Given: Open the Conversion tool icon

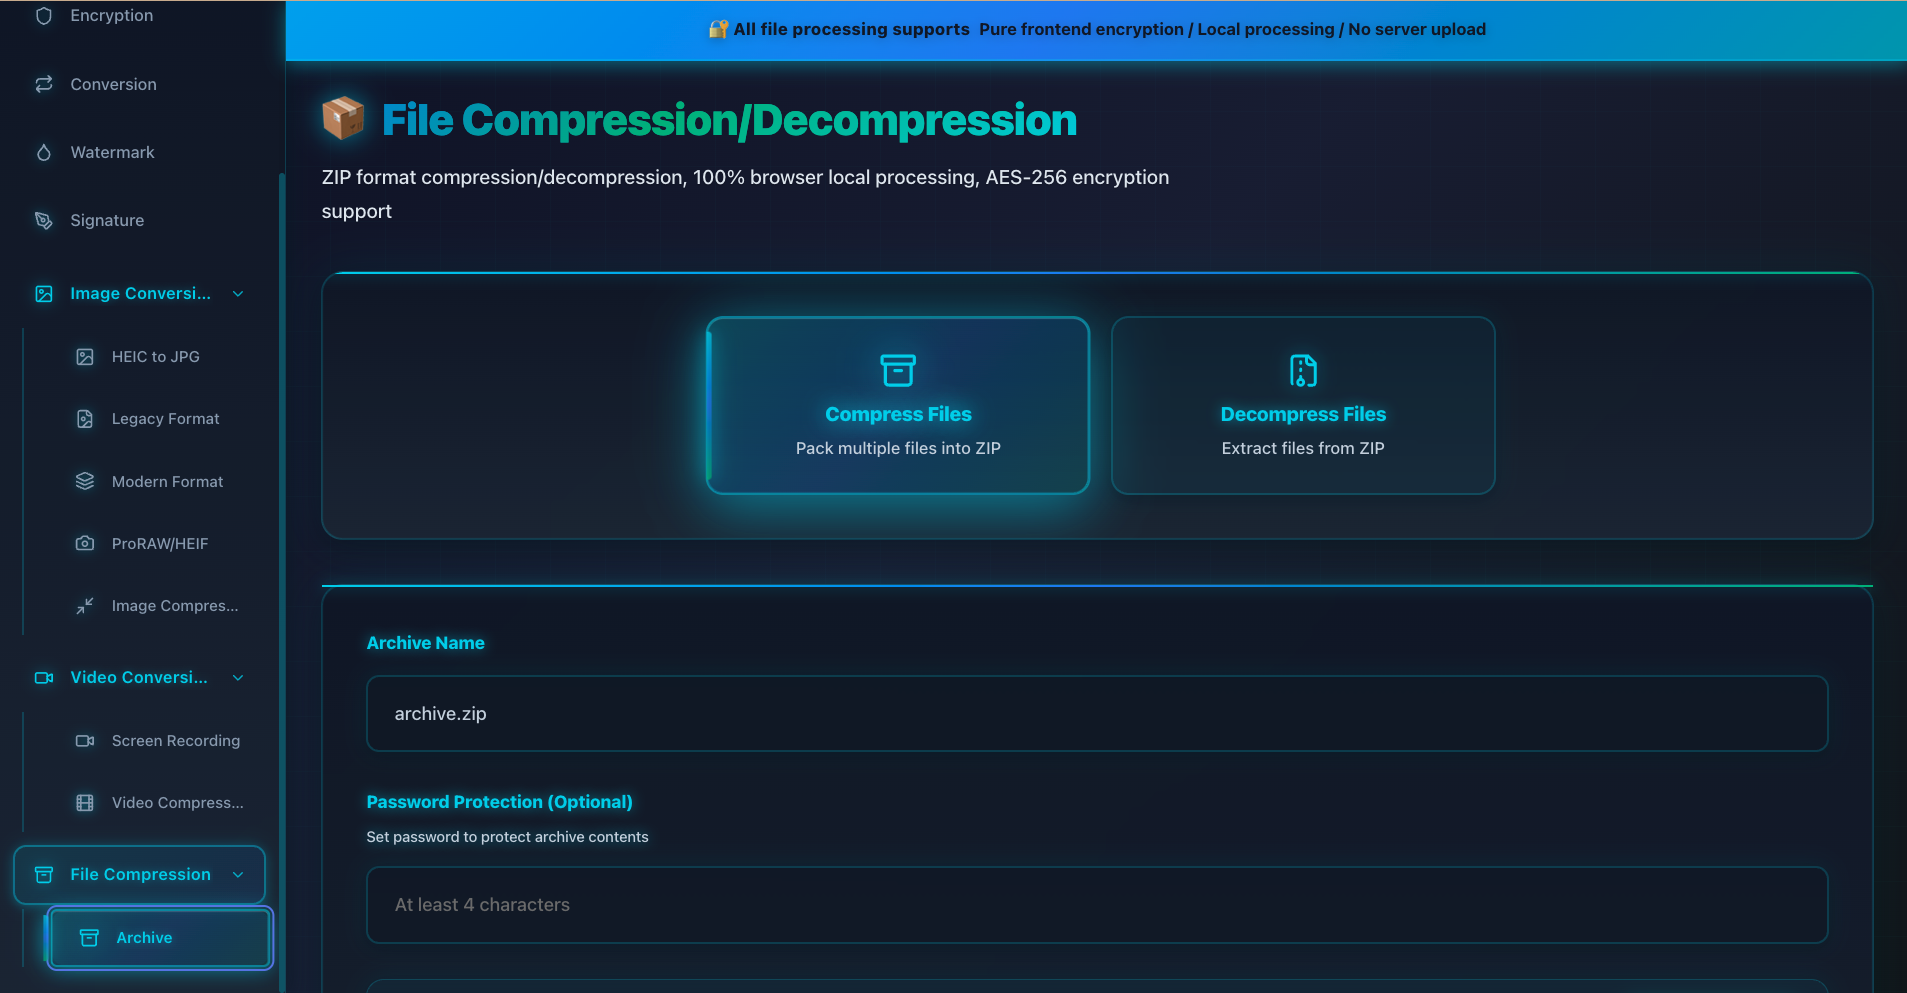Looking at the screenshot, I should (43, 84).
